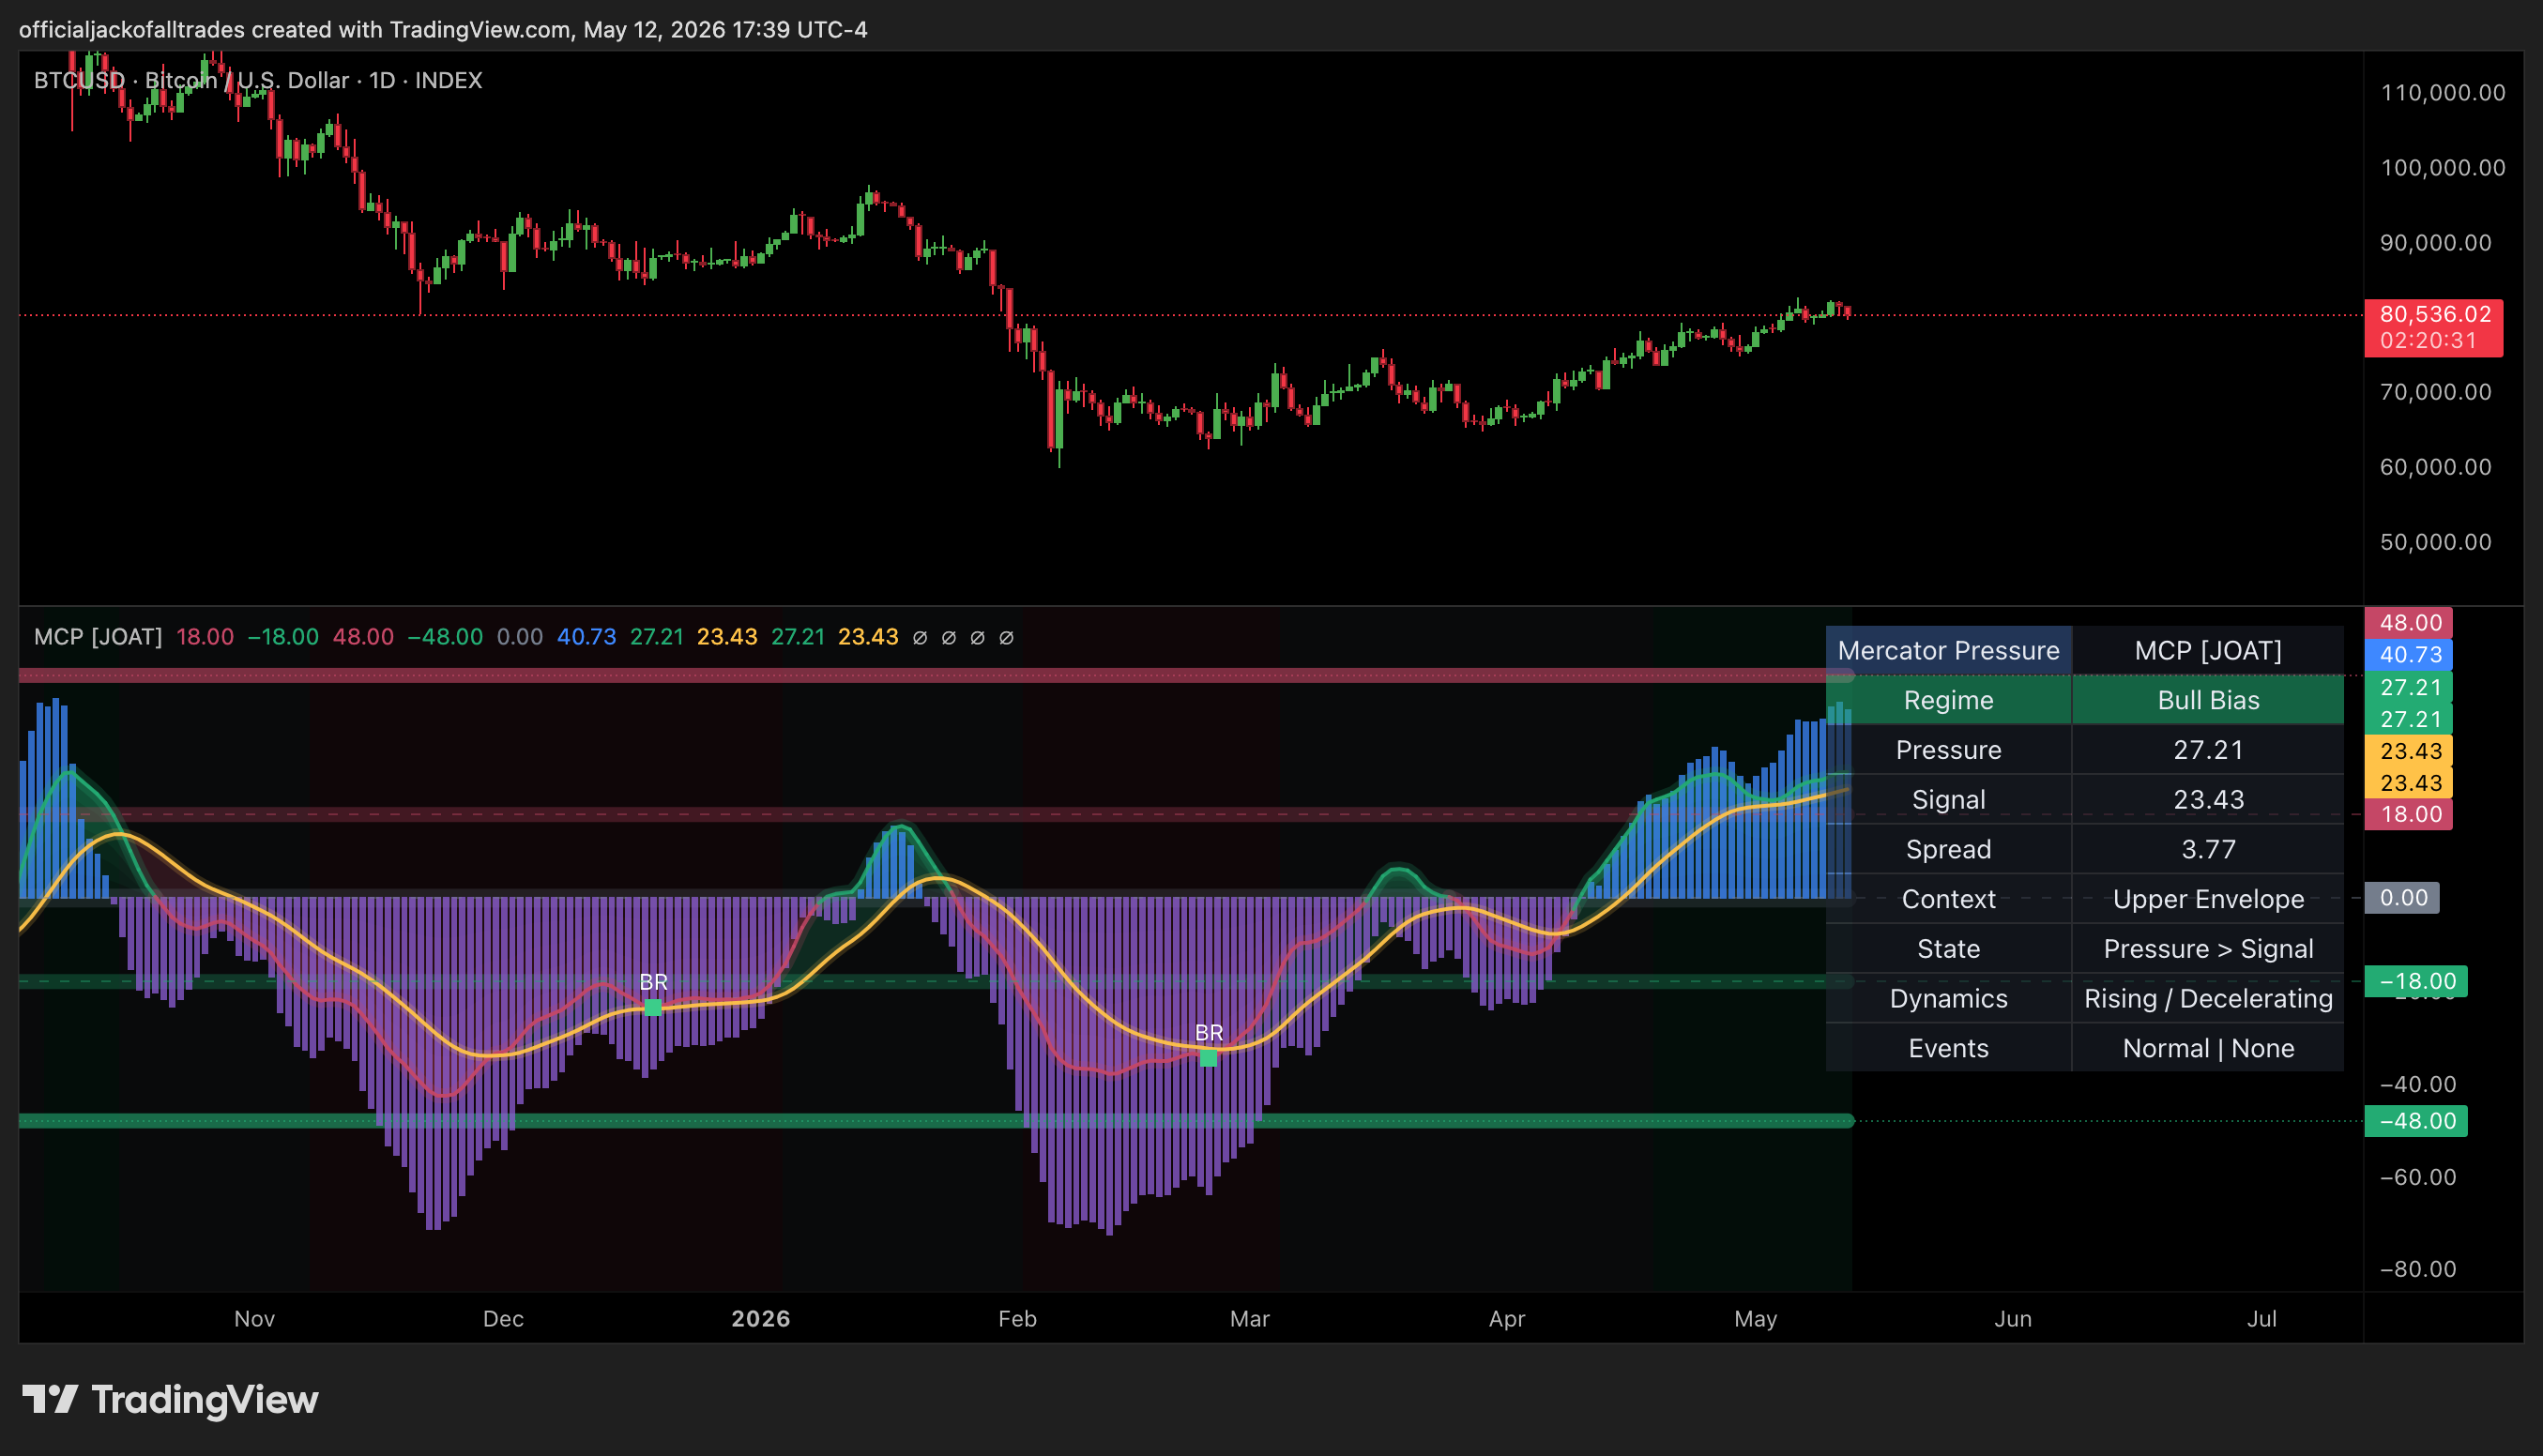The height and width of the screenshot is (1456, 2543).
Task: Click the 27.21 Pressure value in the table
Action: [x=2208, y=750]
